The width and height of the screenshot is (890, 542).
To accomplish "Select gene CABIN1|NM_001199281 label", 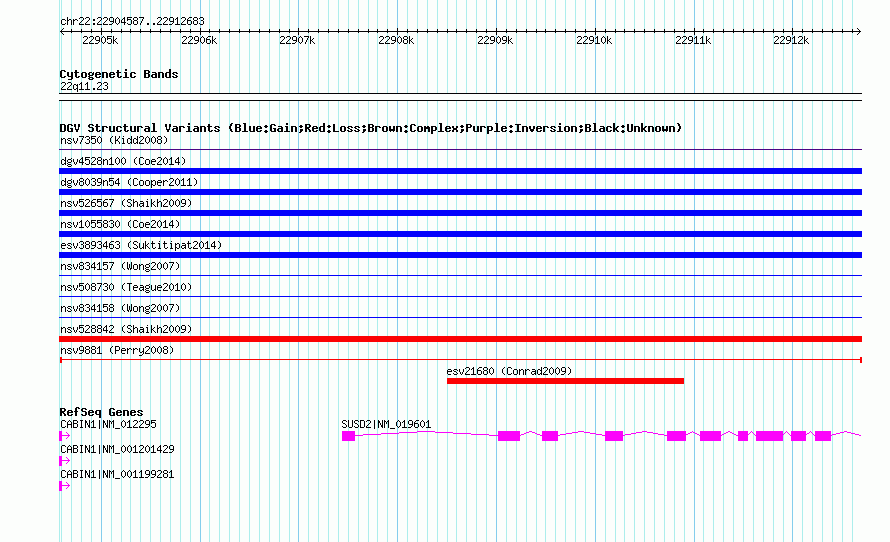I will click(117, 474).
